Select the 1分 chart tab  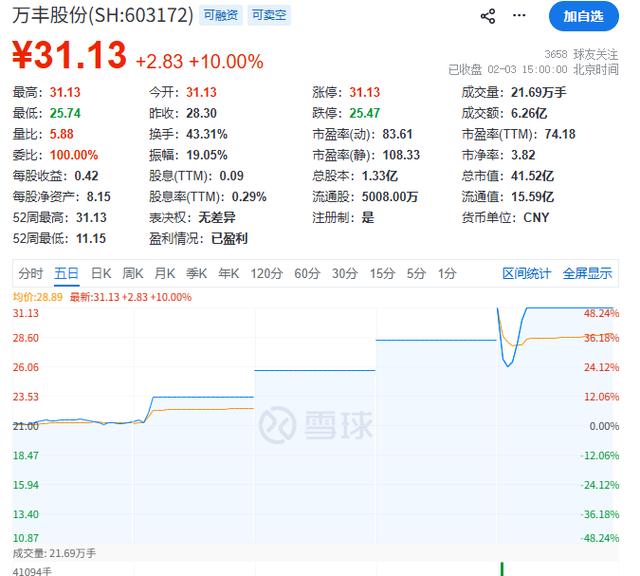[x=447, y=273]
